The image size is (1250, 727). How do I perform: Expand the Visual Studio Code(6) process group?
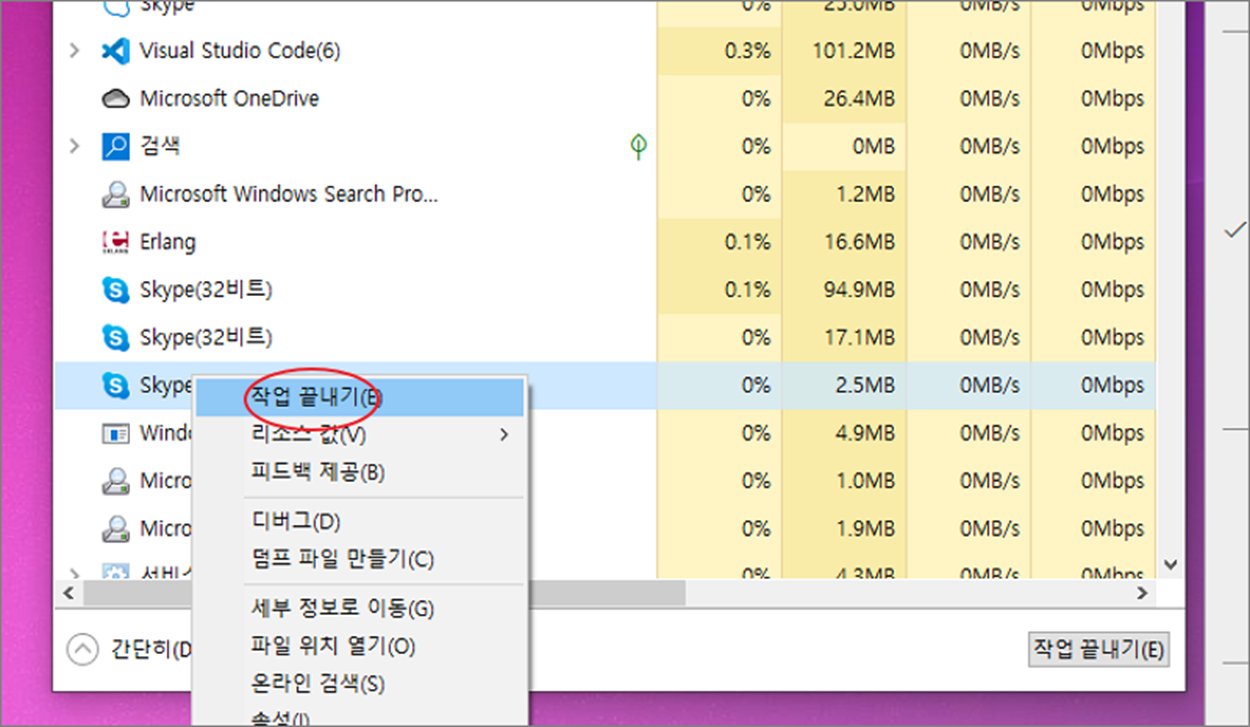(x=73, y=50)
